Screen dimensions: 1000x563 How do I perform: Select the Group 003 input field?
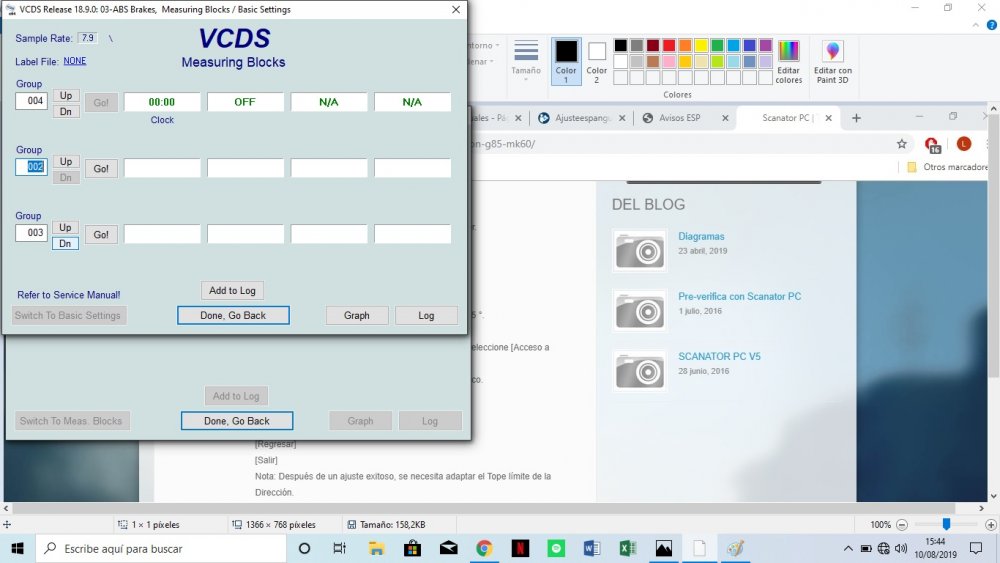pos(31,233)
